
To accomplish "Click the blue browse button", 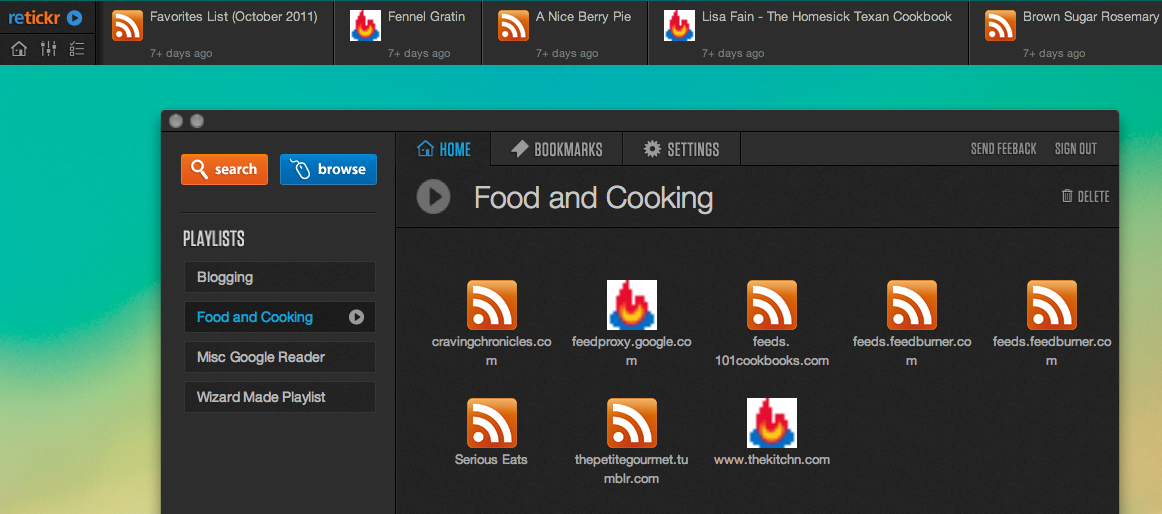I will click(328, 169).
